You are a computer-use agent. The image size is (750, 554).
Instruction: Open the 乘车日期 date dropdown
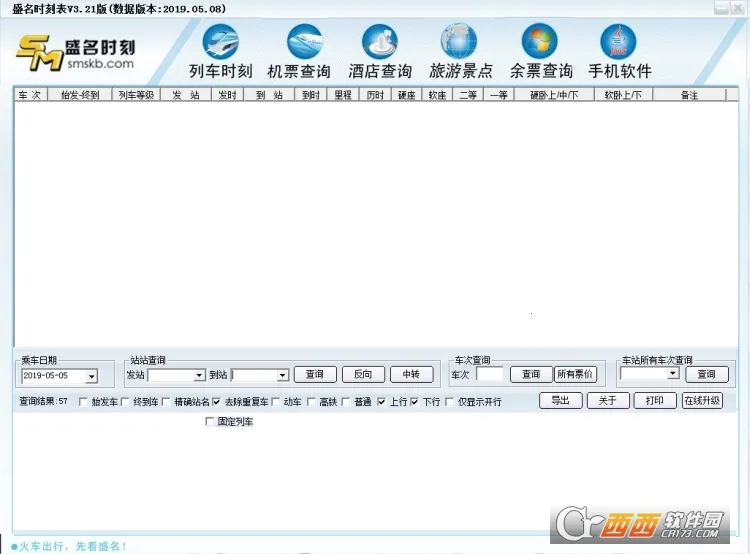click(x=91, y=377)
